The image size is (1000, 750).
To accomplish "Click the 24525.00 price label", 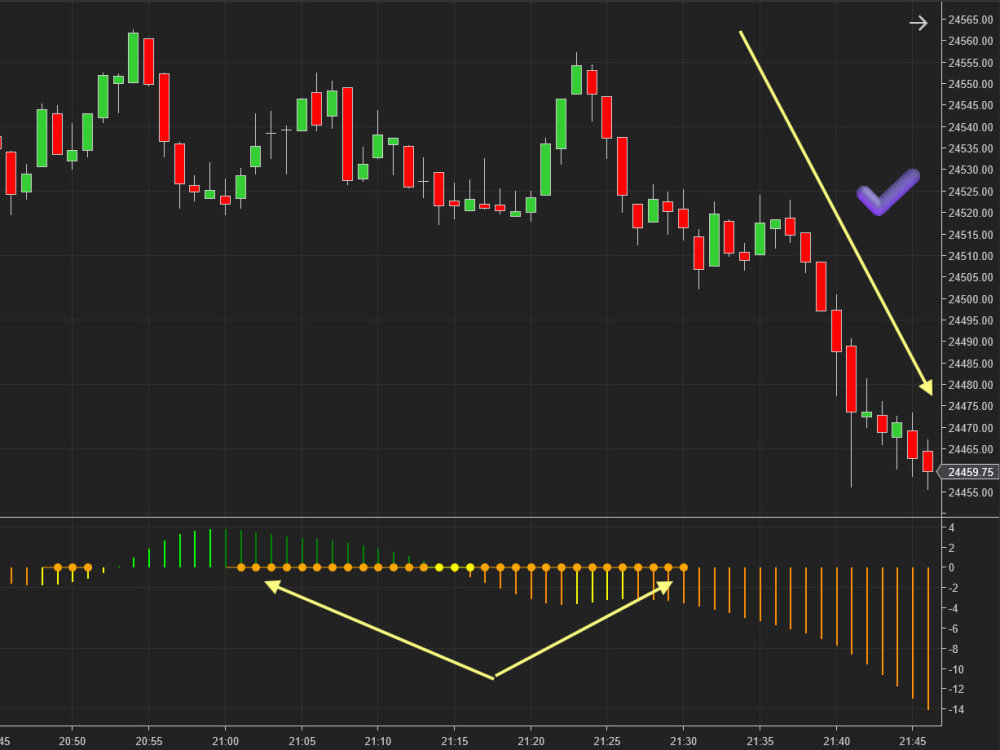I will [971, 191].
